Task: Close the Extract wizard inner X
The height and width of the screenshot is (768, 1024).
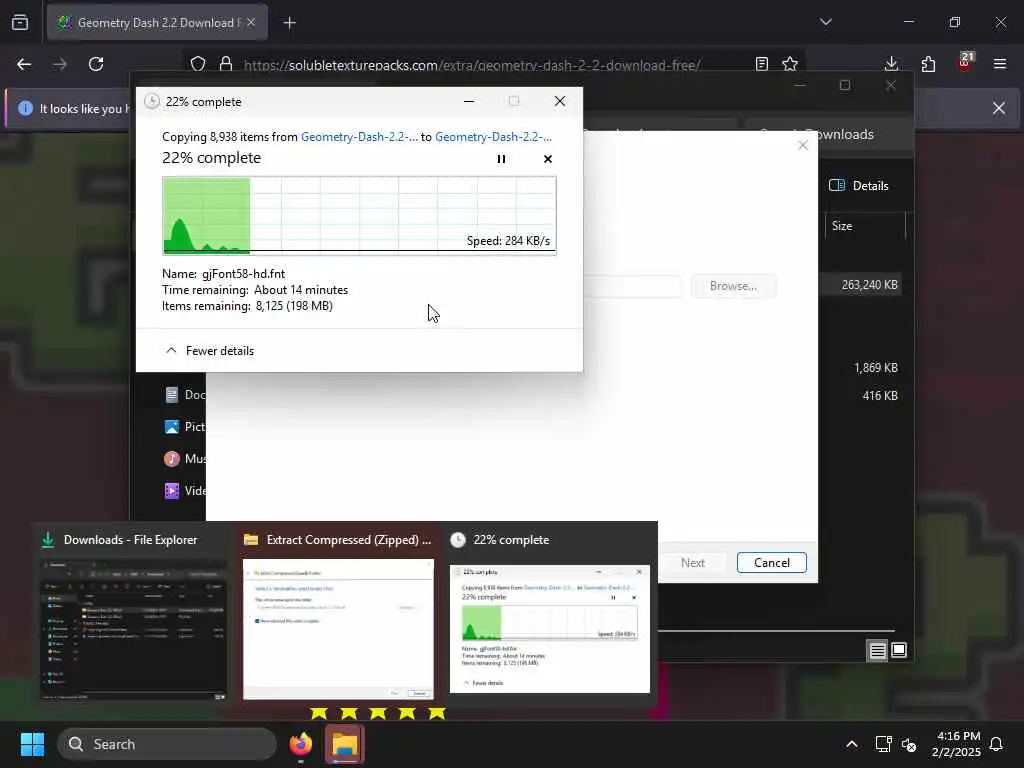Action: tap(803, 145)
